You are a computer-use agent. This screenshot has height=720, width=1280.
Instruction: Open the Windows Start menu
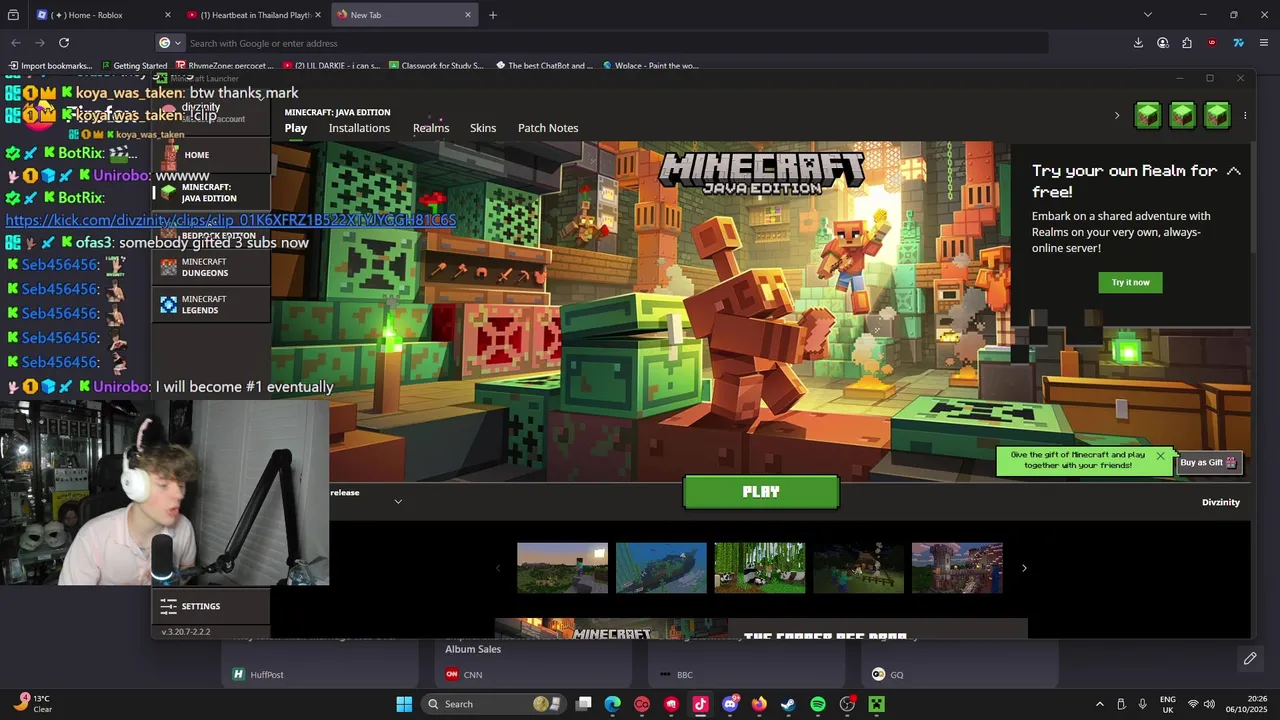click(404, 704)
